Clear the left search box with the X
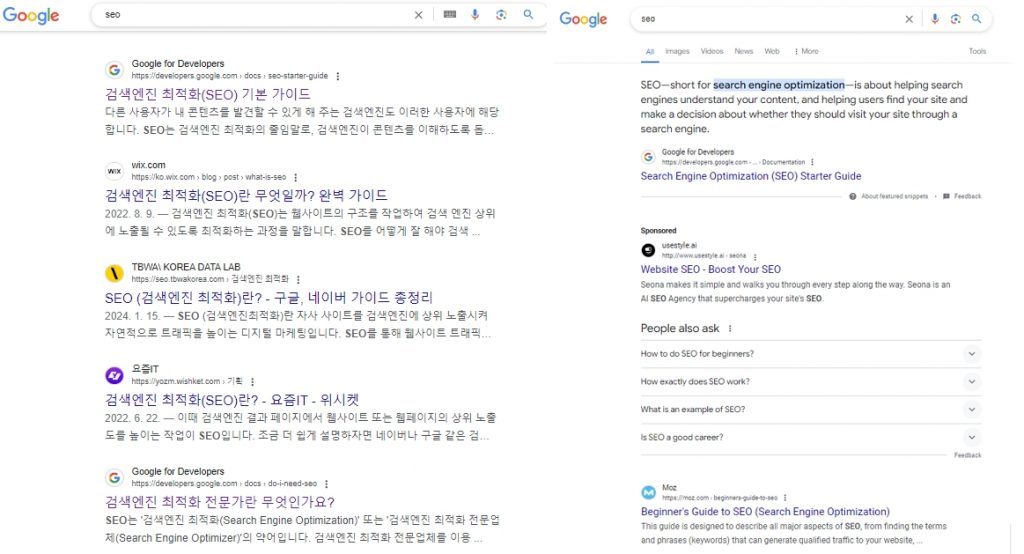The width and height of the screenshot is (1024, 554). [419, 15]
